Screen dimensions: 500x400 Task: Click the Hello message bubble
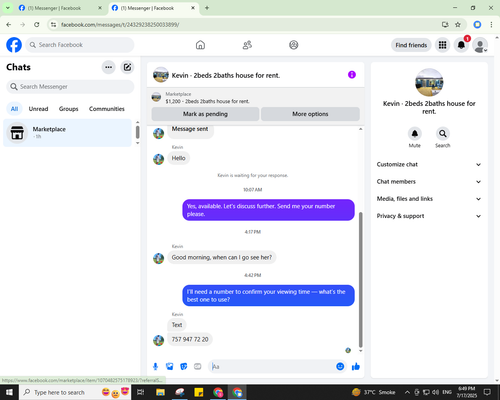click(179, 158)
